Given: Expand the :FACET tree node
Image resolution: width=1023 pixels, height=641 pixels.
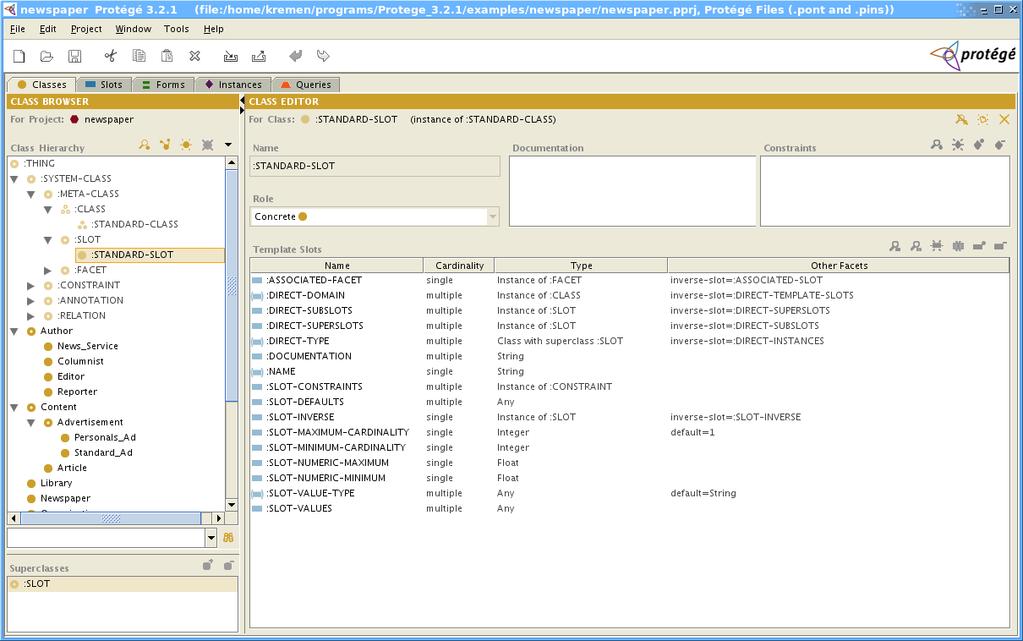Looking at the screenshot, I should (48, 270).
